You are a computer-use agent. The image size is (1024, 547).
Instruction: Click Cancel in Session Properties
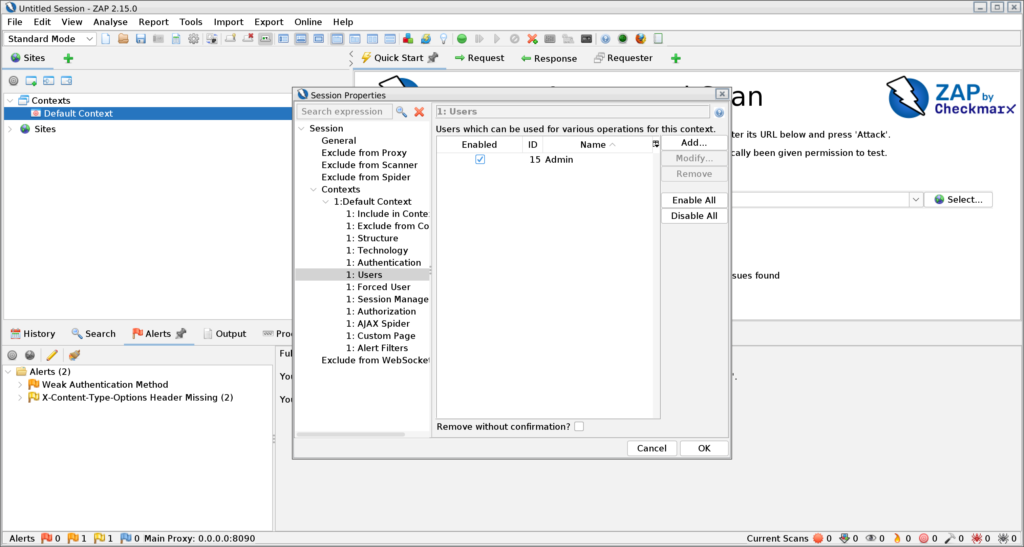(652, 448)
